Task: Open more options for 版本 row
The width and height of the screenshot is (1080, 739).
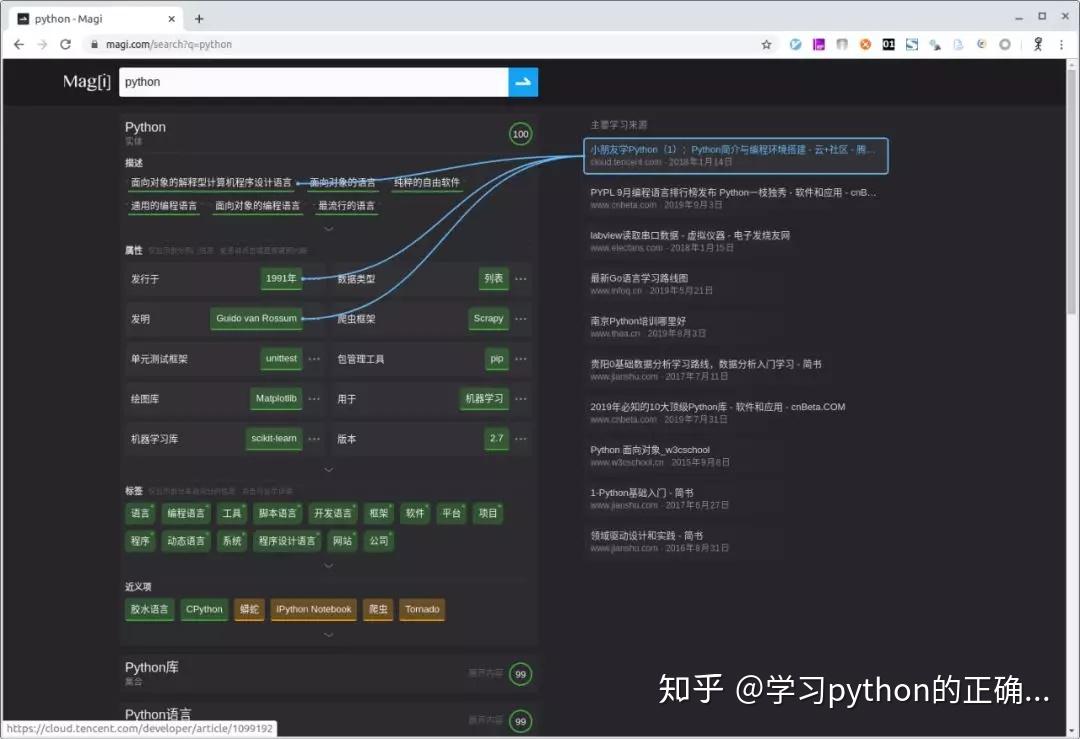Action: click(521, 439)
